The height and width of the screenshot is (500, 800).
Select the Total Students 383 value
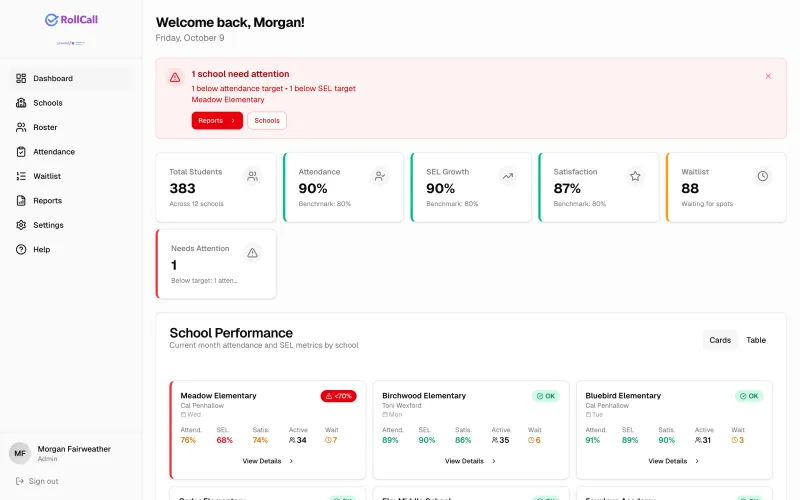pyautogui.click(x=183, y=188)
